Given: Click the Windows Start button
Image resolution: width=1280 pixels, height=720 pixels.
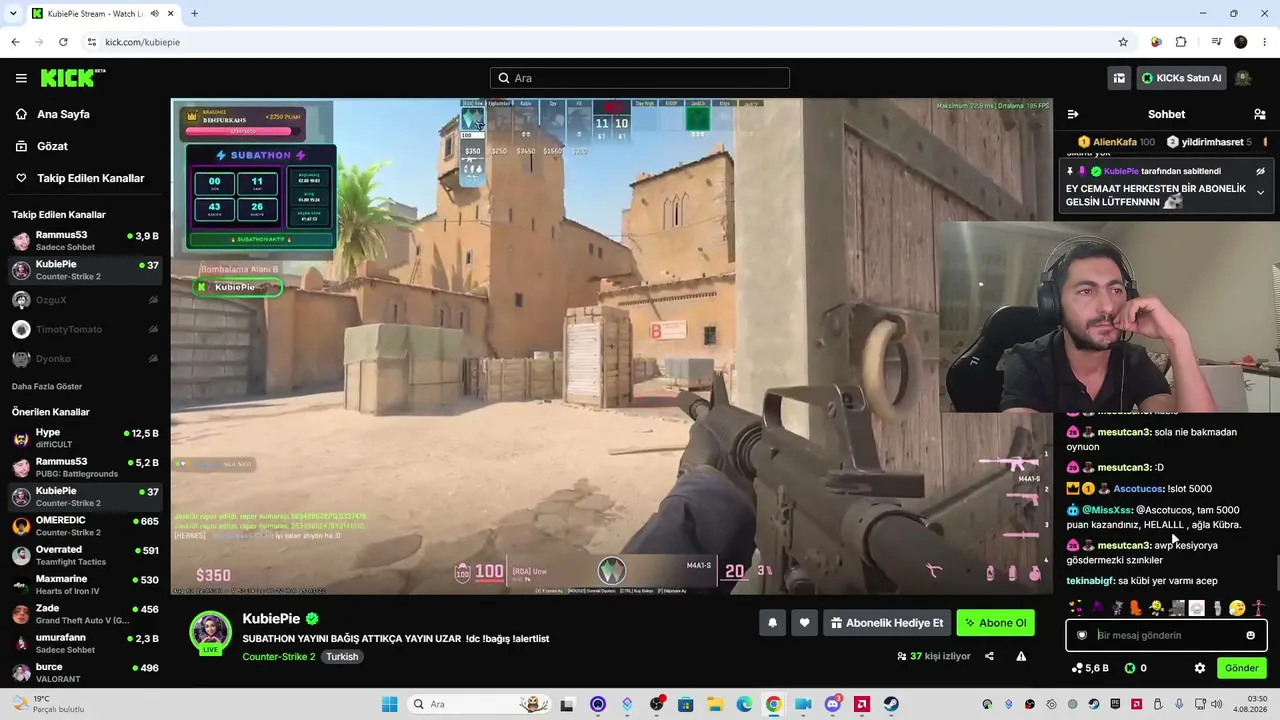Looking at the screenshot, I should [x=389, y=704].
